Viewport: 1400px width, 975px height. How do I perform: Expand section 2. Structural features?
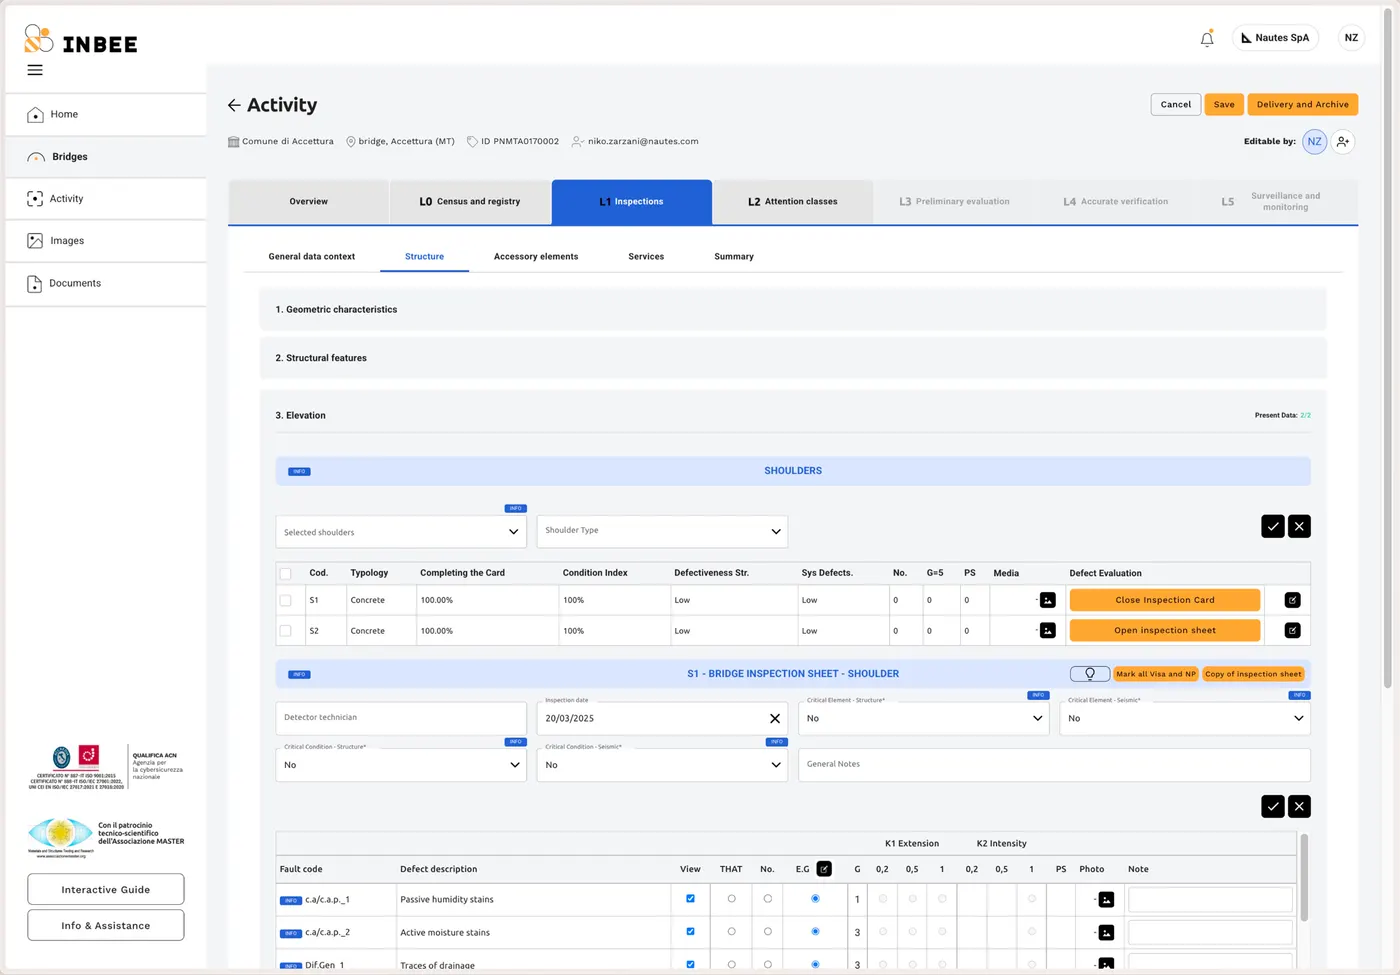click(x=793, y=358)
